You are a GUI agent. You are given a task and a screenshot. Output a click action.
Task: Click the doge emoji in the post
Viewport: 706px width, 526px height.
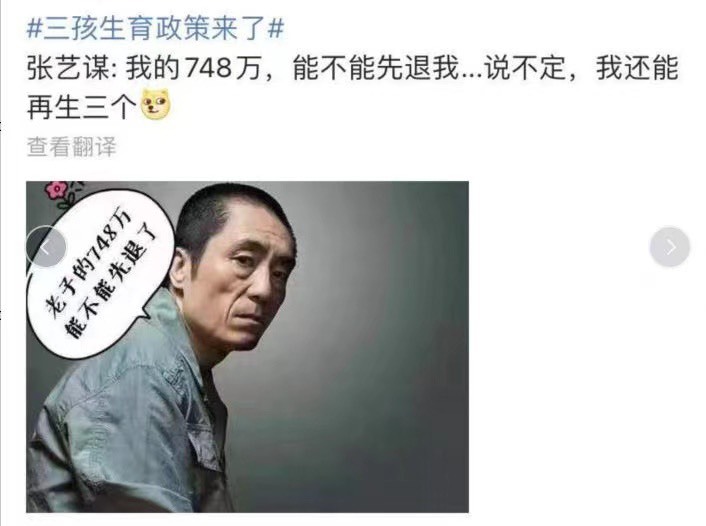click(155, 104)
